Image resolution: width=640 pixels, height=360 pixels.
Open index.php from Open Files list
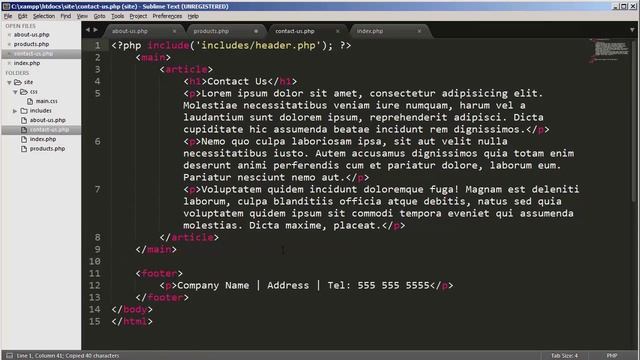[x=27, y=63]
